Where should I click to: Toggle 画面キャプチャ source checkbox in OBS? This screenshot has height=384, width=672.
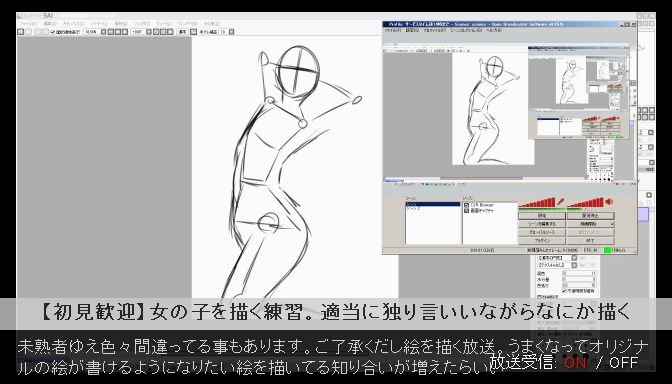(466, 211)
